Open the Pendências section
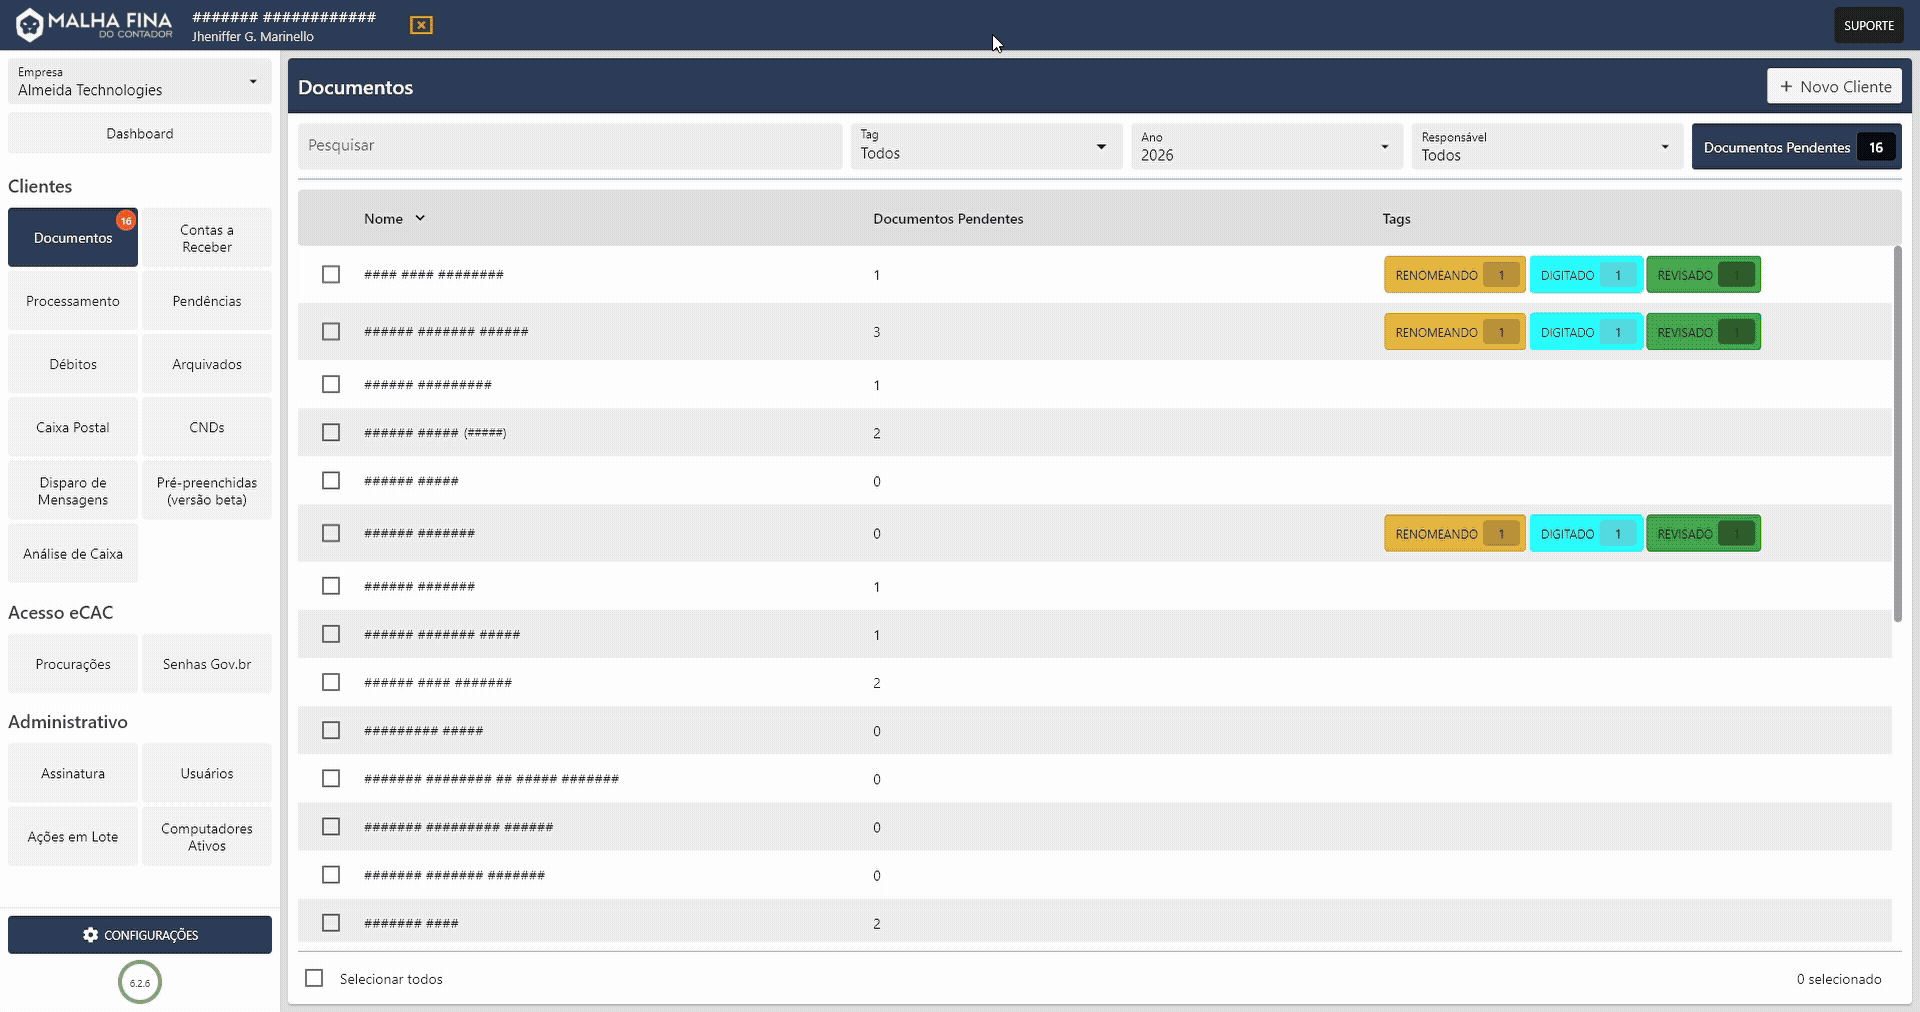This screenshot has width=1920, height=1012. point(207,301)
